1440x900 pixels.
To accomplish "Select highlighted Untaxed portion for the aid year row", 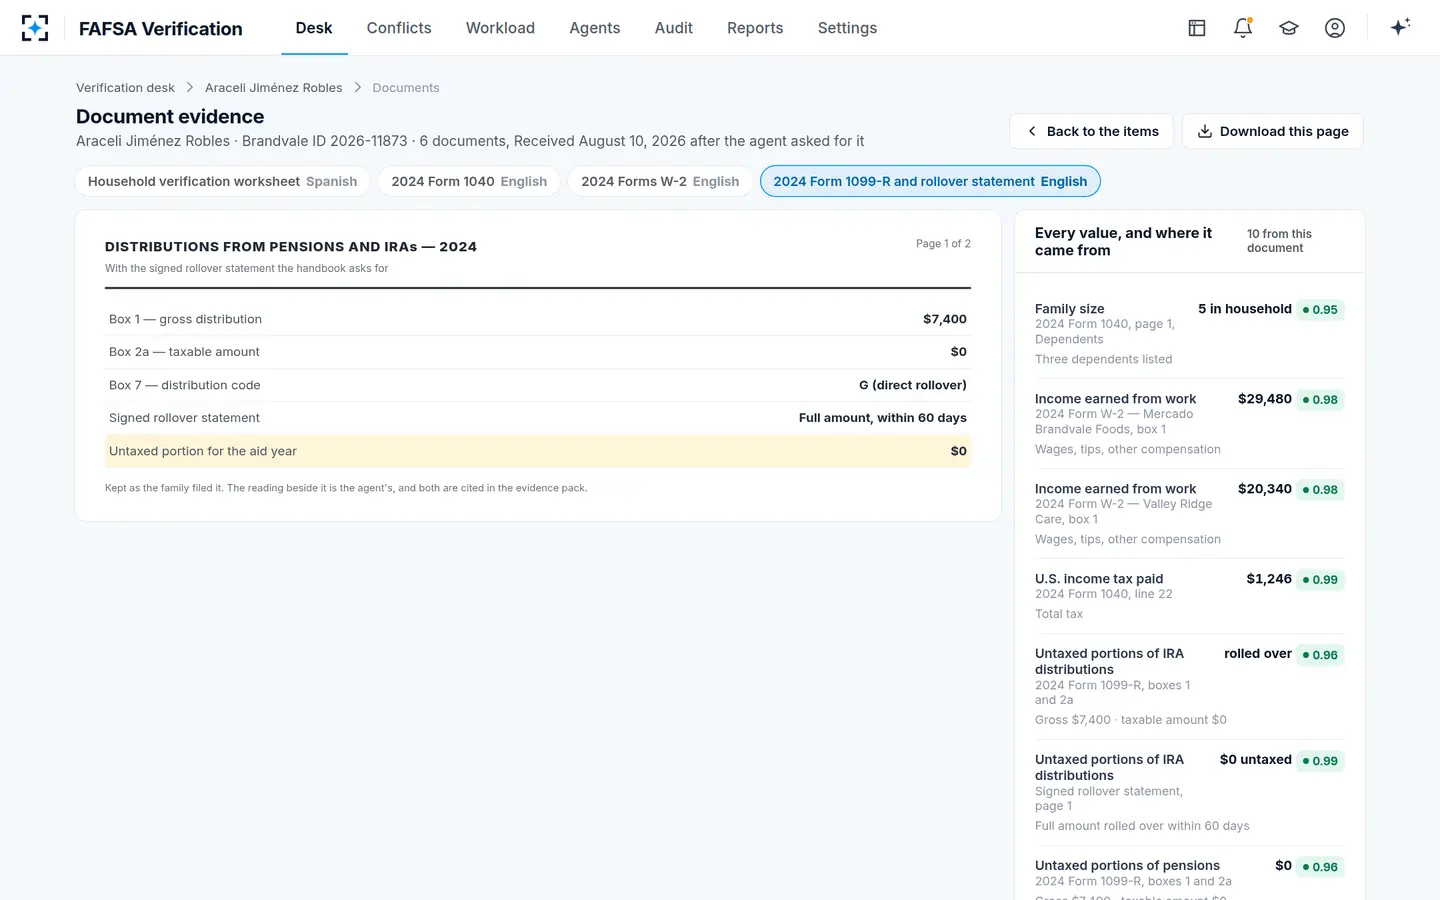I will pyautogui.click(x=538, y=451).
